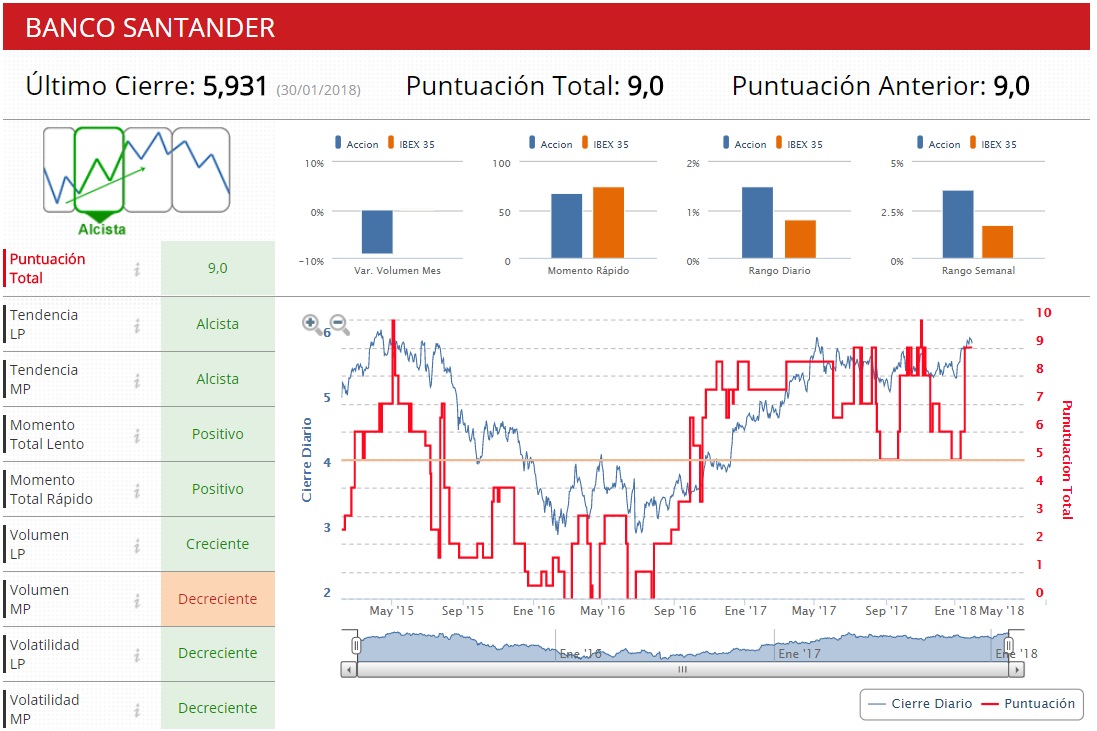Open info icon for Volatilidad LP
The image size is (1097, 731).
tap(137, 655)
